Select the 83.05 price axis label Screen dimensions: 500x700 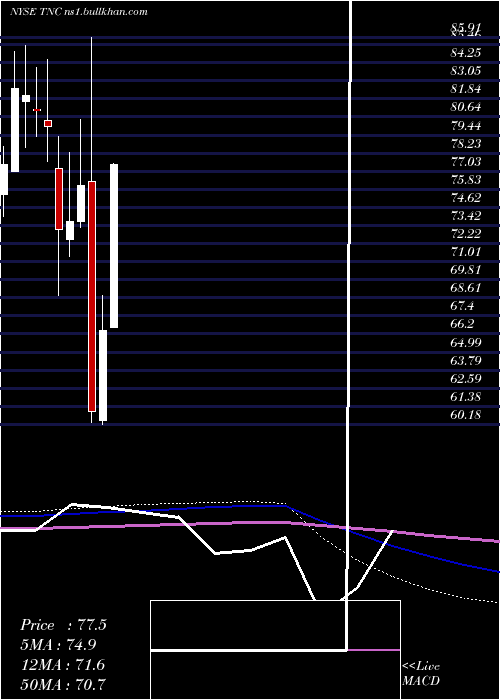[x=466, y=71]
